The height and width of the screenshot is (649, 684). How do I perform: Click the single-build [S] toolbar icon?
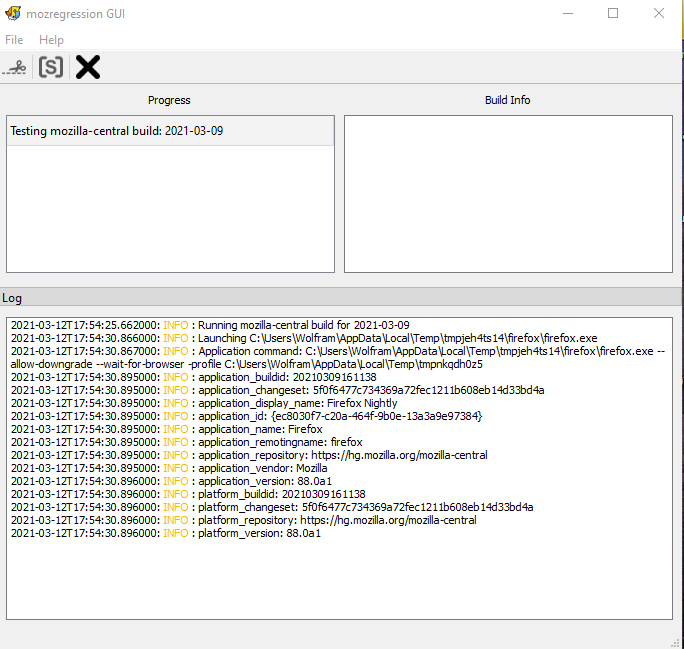point(51,67)
